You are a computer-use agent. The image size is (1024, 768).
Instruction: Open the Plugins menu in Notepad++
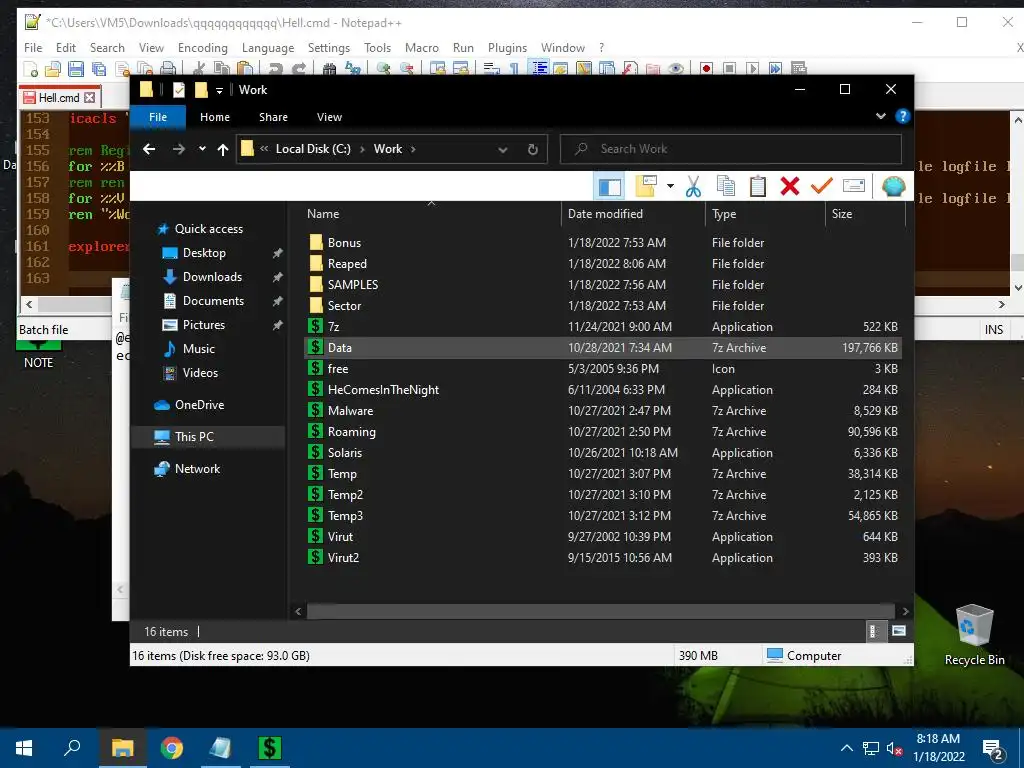507,48
